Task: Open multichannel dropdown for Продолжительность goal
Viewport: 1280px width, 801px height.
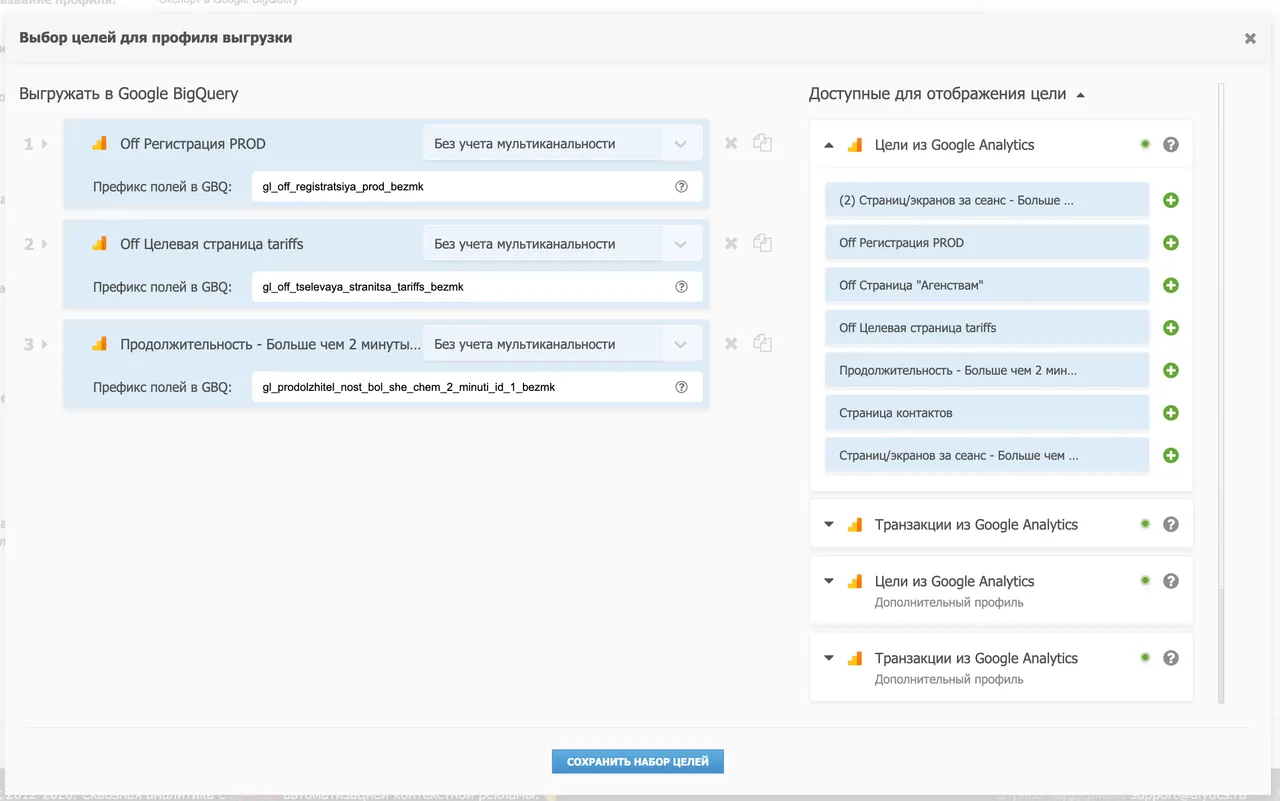Action: click(x=562, y=344)
